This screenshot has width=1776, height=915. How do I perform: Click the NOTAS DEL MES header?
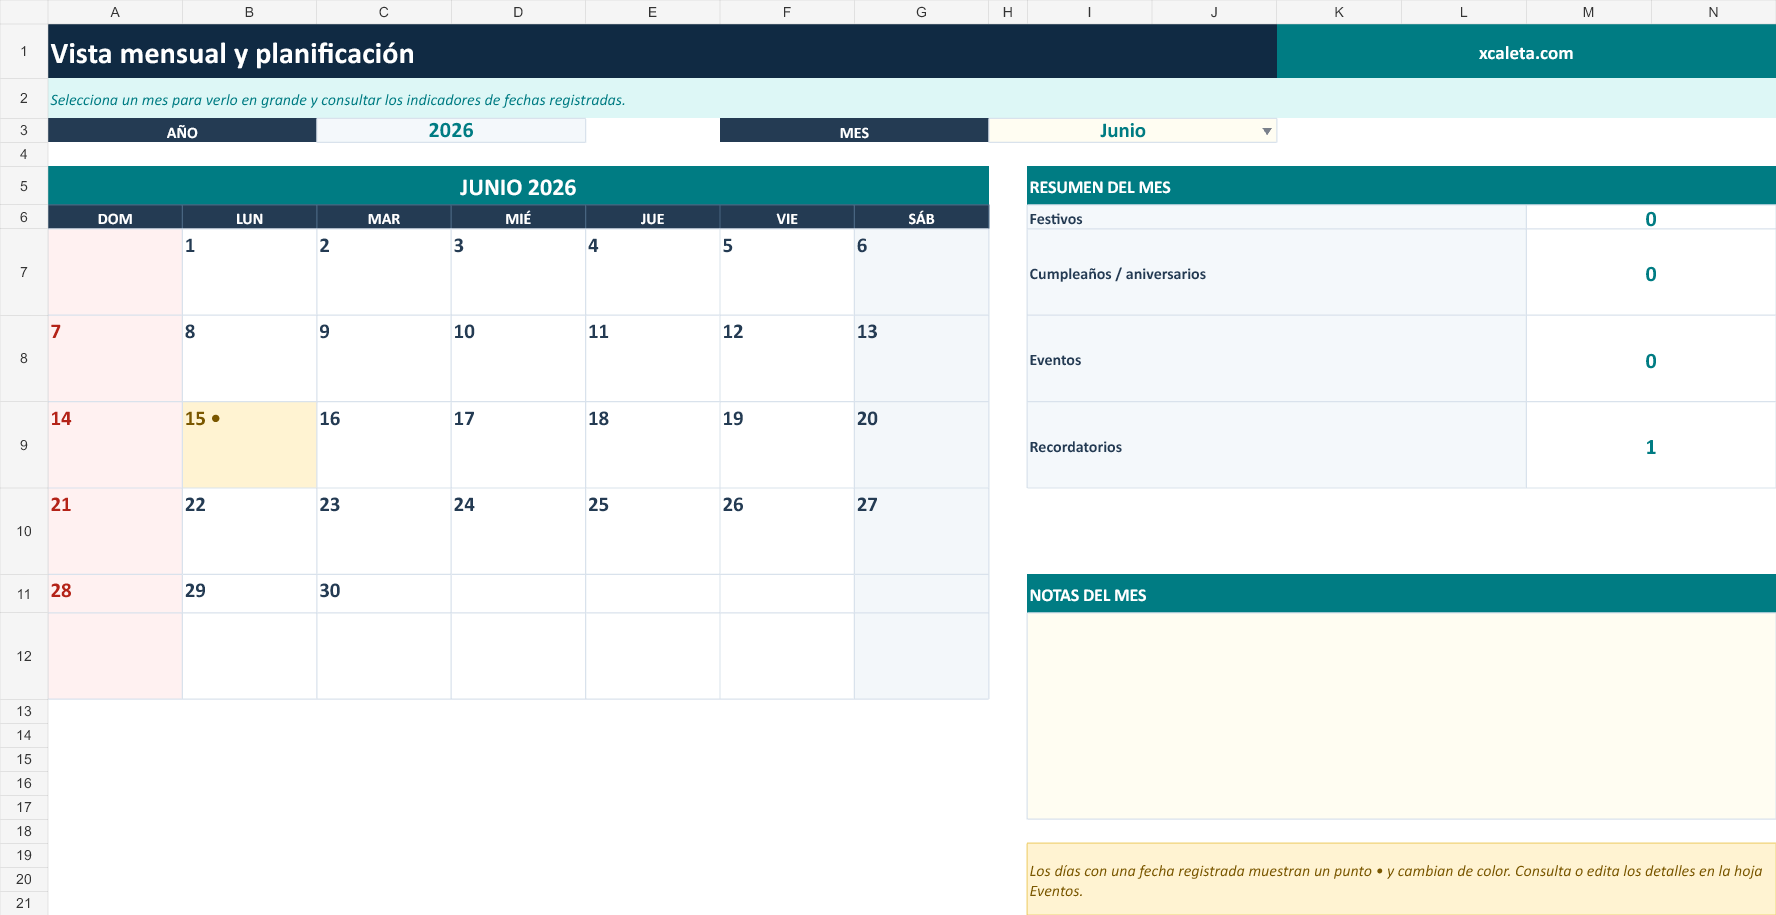pyautogui.click(x=1401, y=594)
